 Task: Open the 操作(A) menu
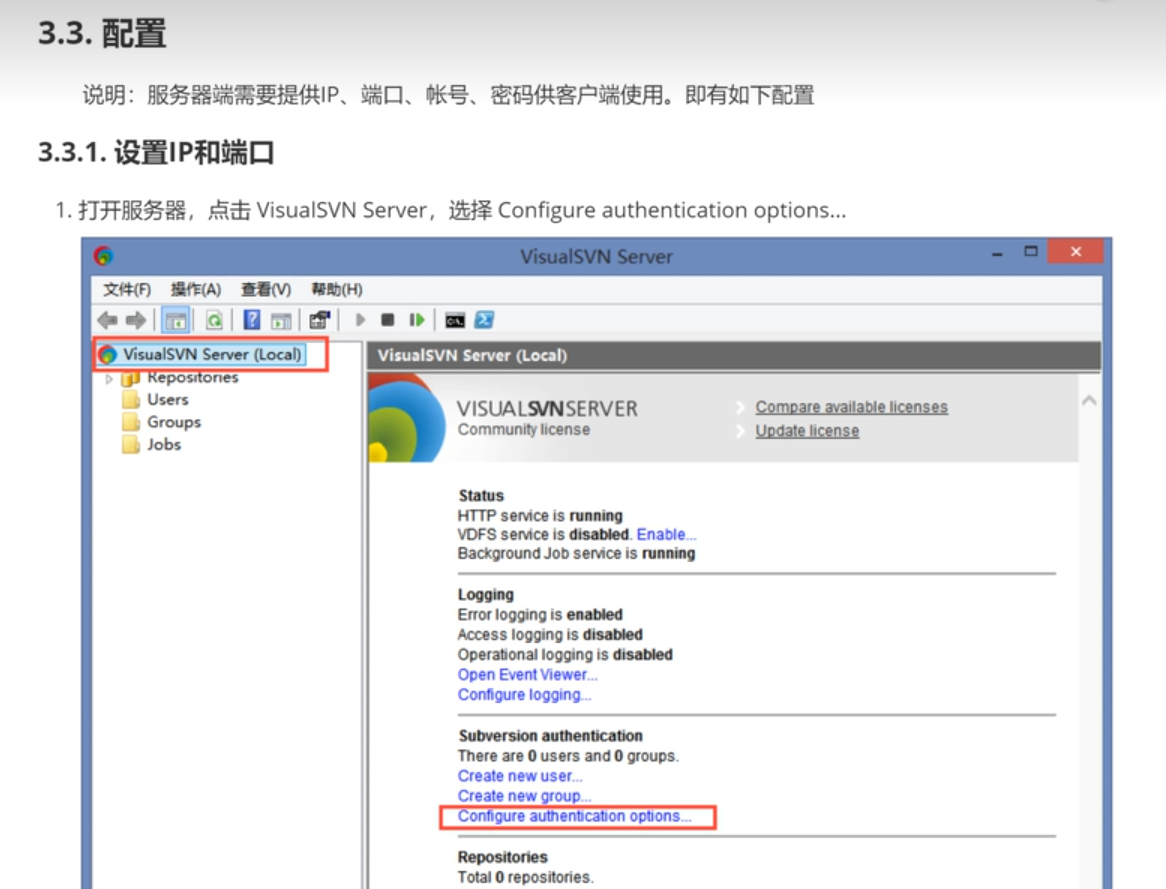click(196, 289)
